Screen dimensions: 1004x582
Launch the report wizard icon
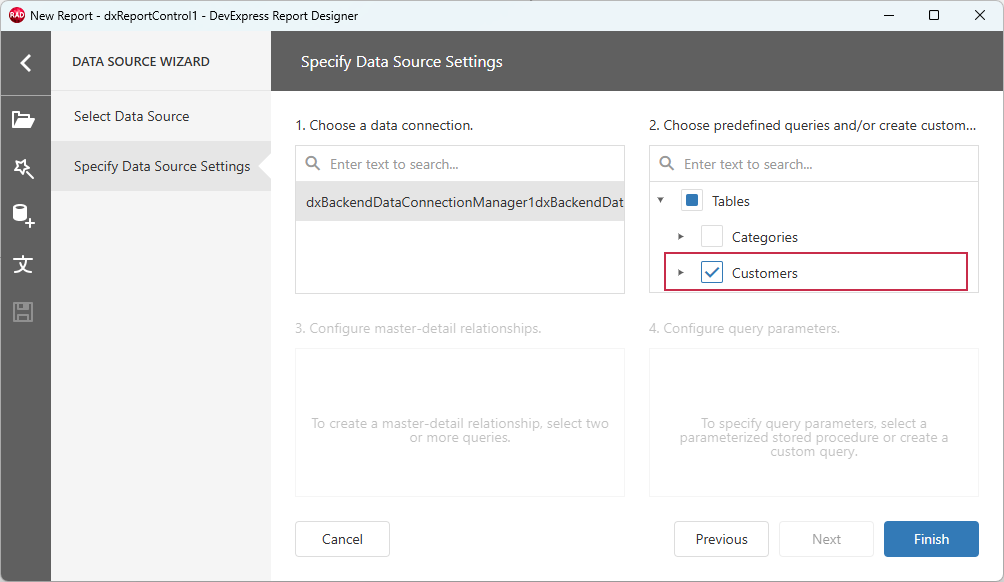(24, 168)
